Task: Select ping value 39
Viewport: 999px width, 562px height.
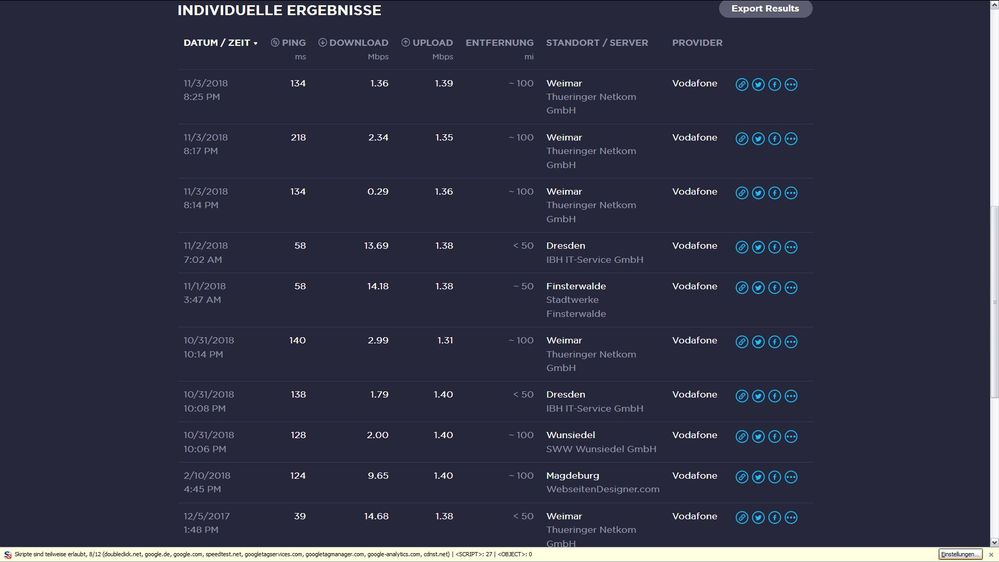Action: coord(299,516)
